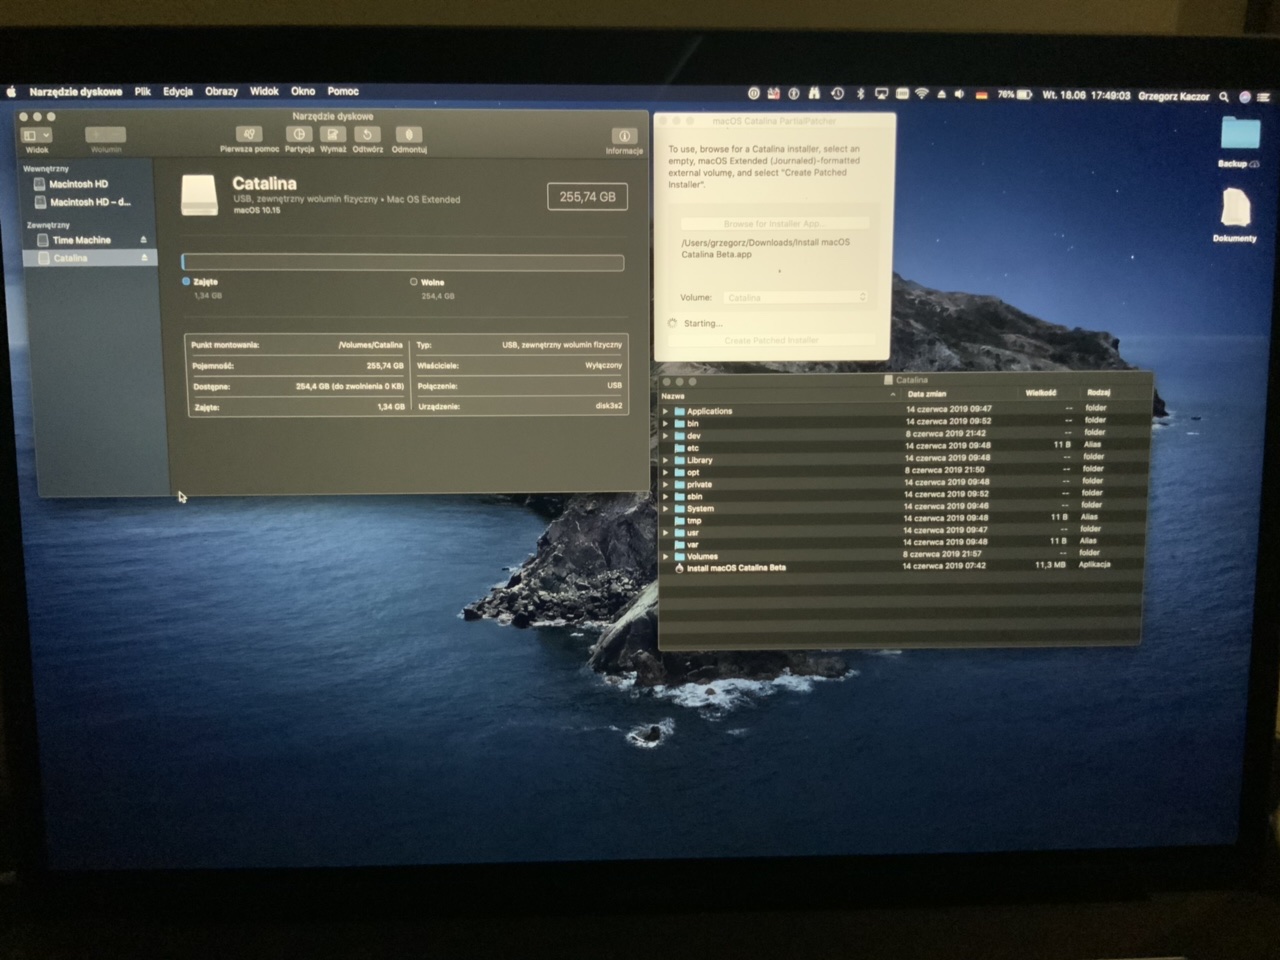Click Create Patched Installer button
Image resolution: width=1280 pixels, height=960 pixels.
pos(771,340)
